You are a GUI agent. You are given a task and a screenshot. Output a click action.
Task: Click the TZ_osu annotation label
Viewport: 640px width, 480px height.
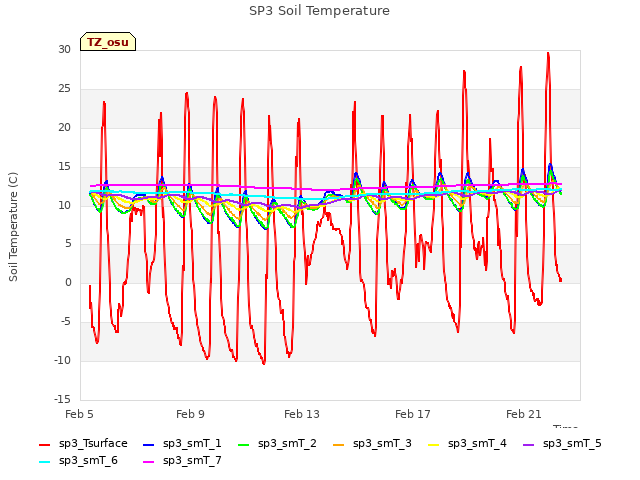pyautogui.click(x=108, y=42)
